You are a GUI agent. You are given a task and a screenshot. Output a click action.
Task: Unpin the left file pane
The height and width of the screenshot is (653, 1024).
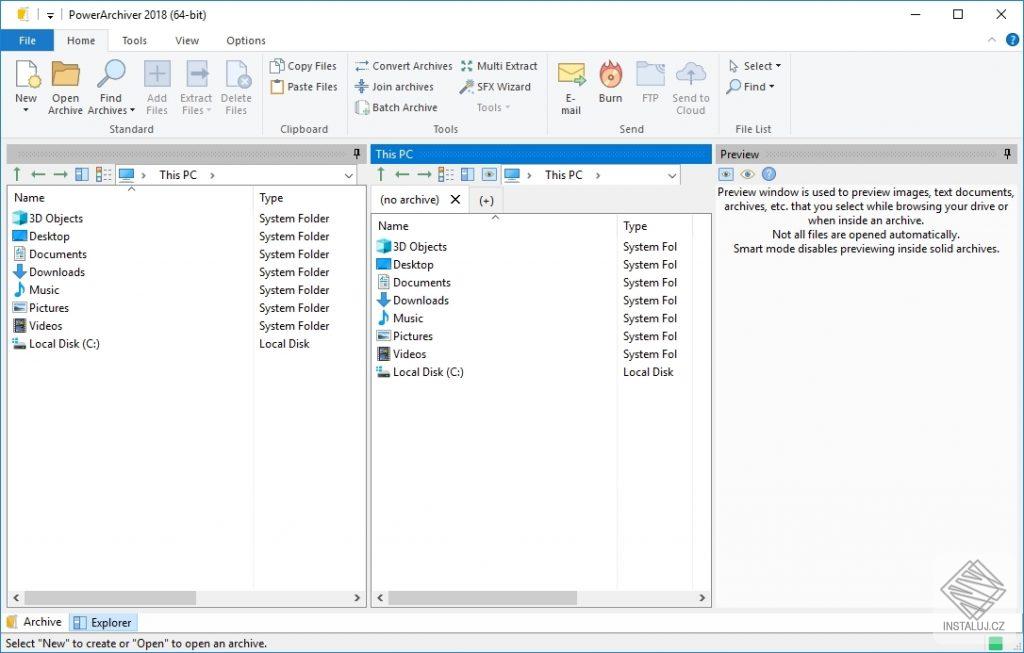pyautogui.click(x=356, y=153)
